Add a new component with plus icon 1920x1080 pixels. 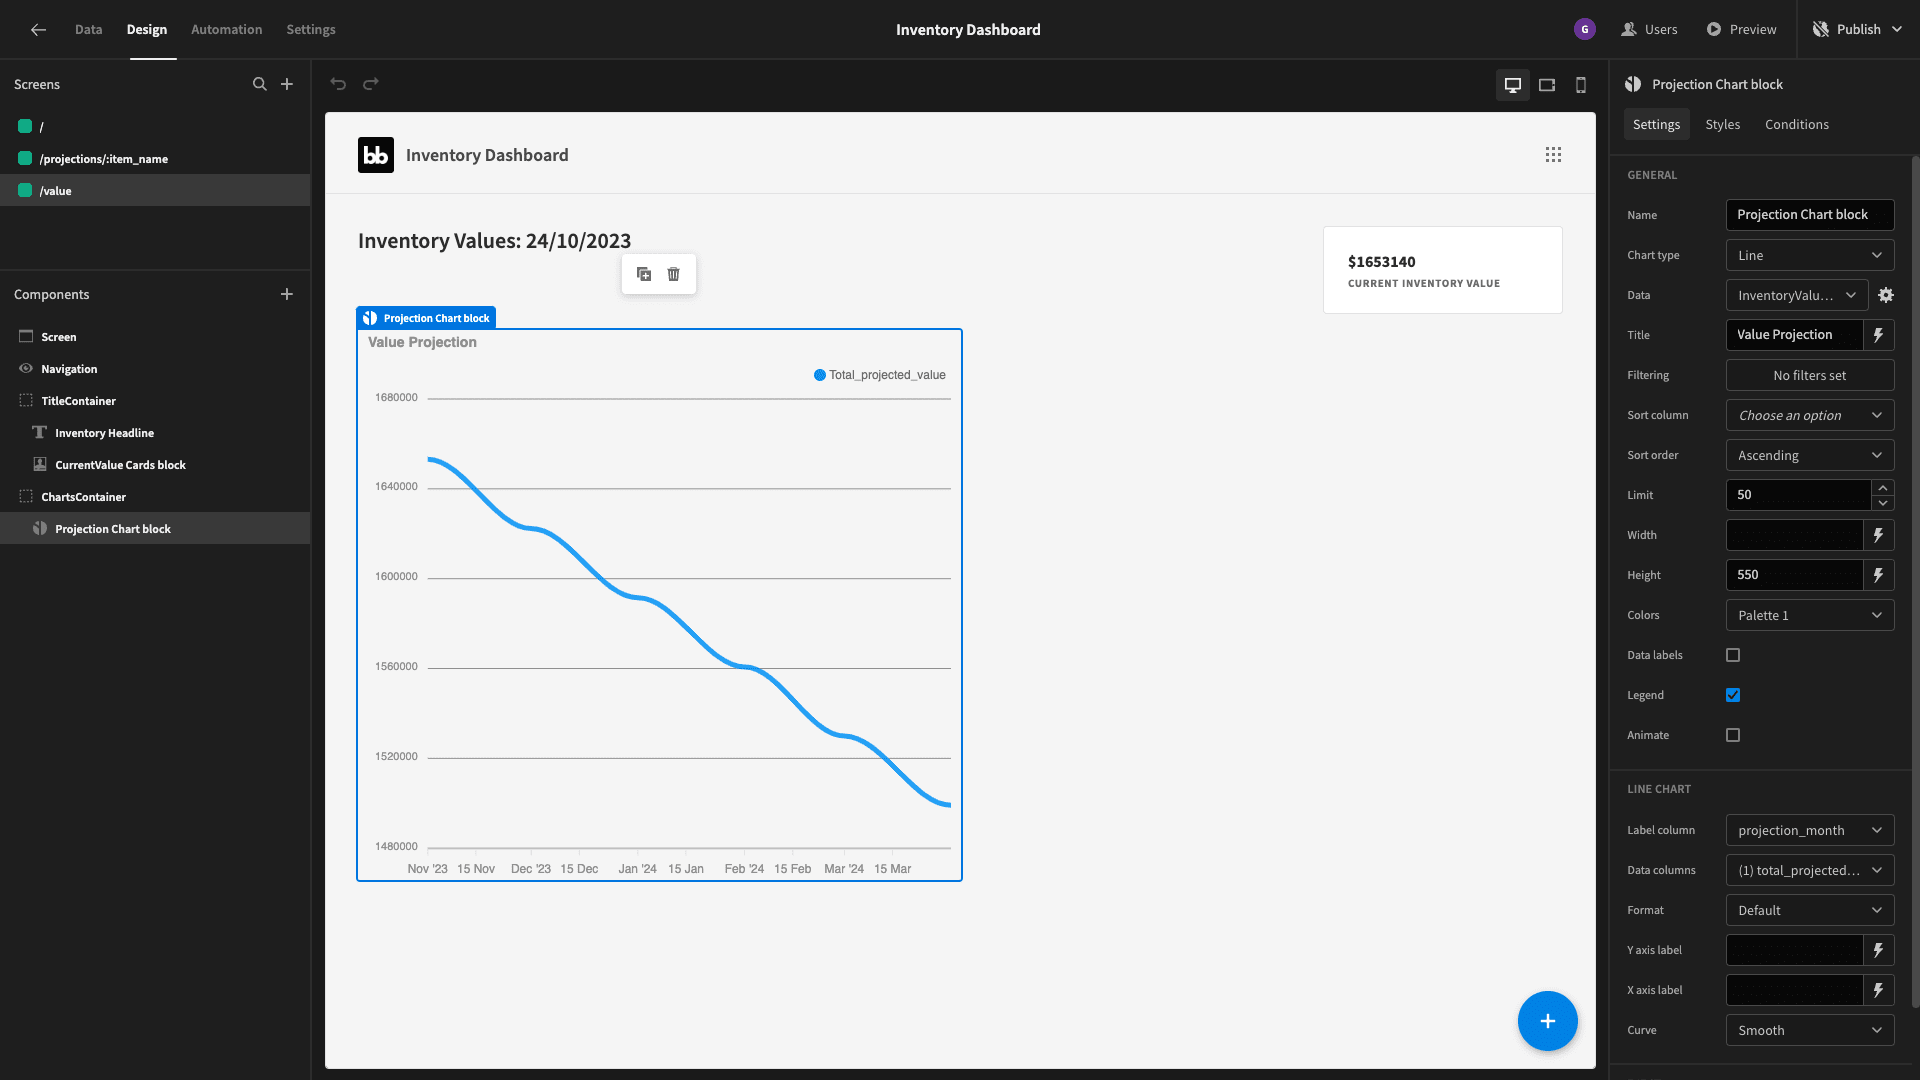287,294
